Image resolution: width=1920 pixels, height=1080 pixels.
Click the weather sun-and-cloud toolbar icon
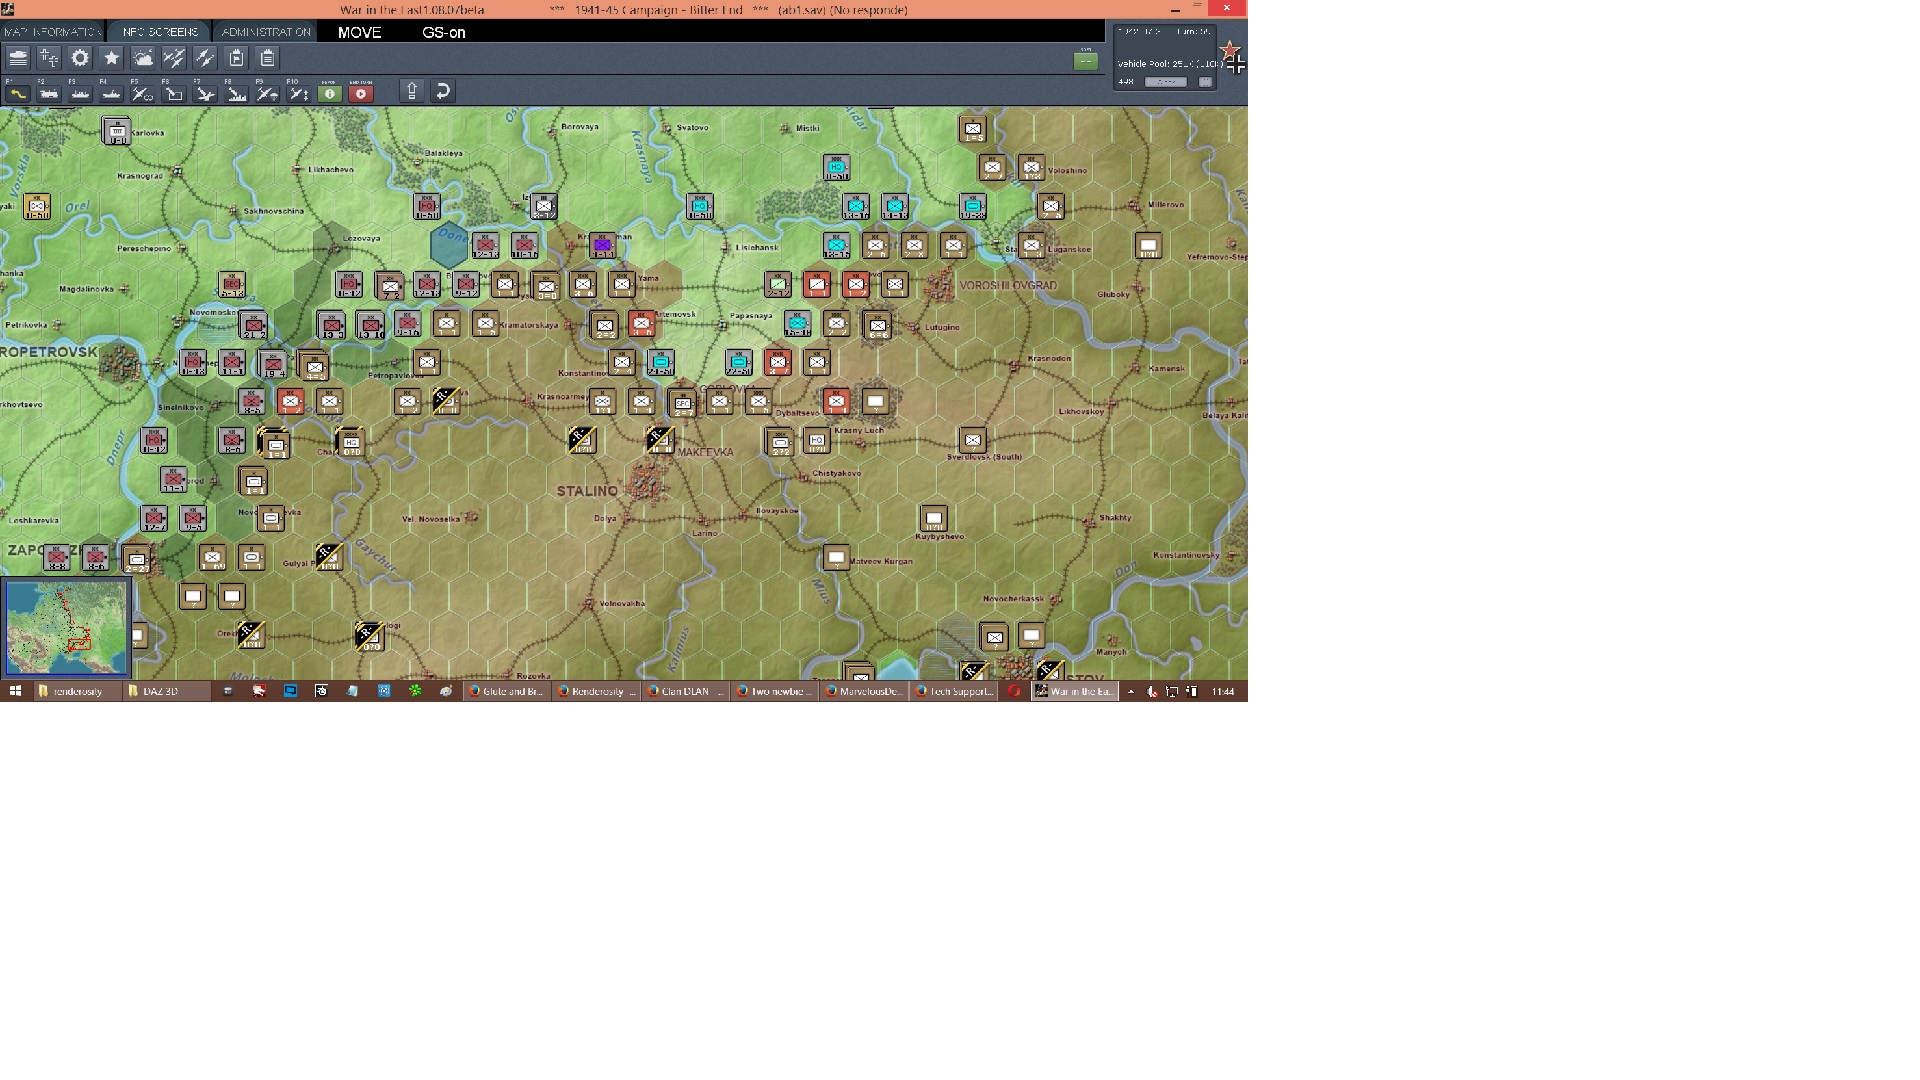(142, 58)
